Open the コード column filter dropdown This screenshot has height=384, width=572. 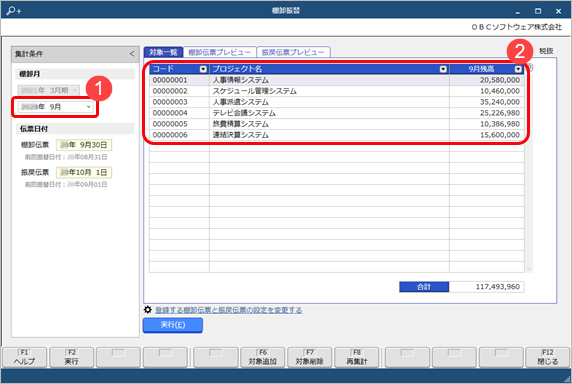pyautogui.click(x=203, y=69)
